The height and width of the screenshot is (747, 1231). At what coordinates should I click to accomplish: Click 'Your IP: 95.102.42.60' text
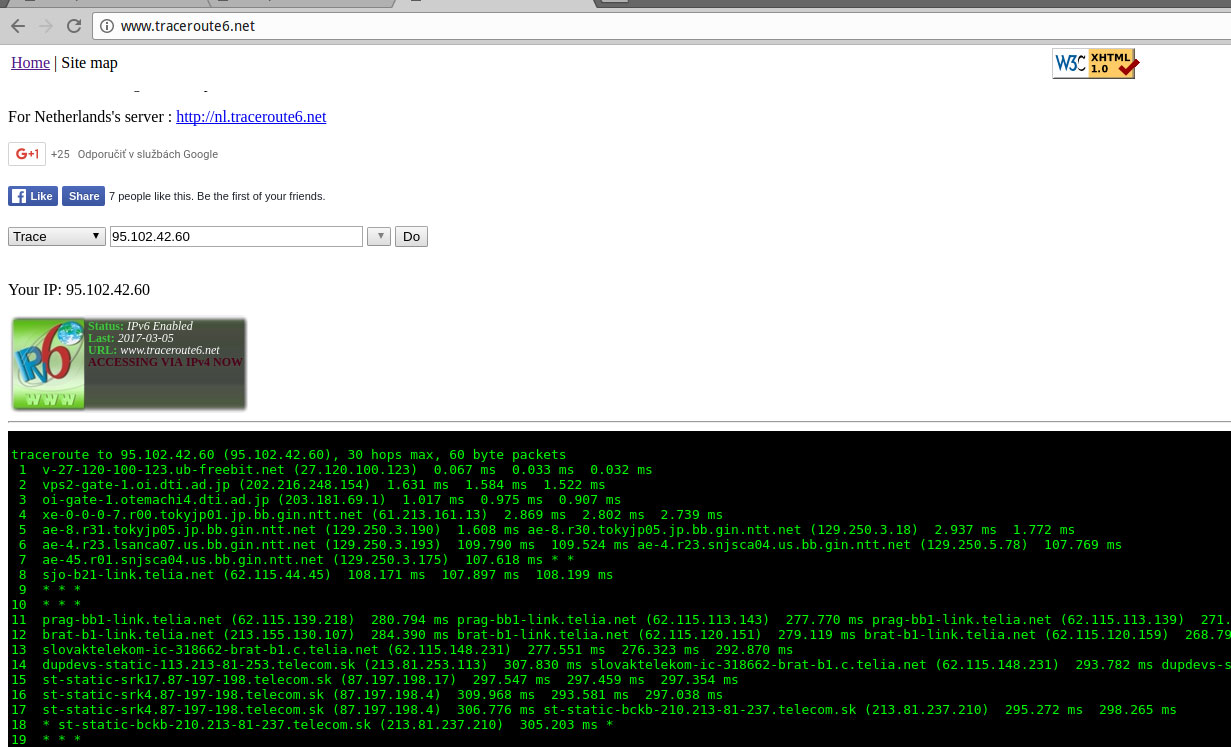[79, 290]
